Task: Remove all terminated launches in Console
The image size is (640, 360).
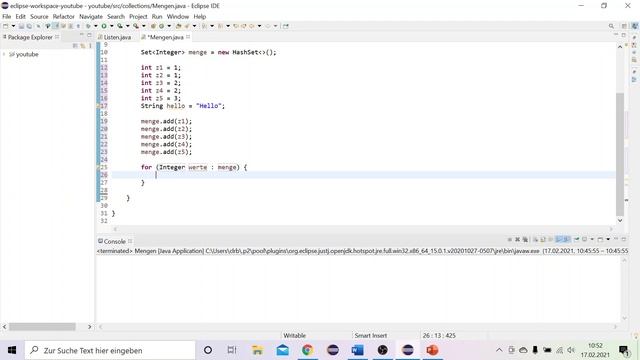Action: coord(525,240)
